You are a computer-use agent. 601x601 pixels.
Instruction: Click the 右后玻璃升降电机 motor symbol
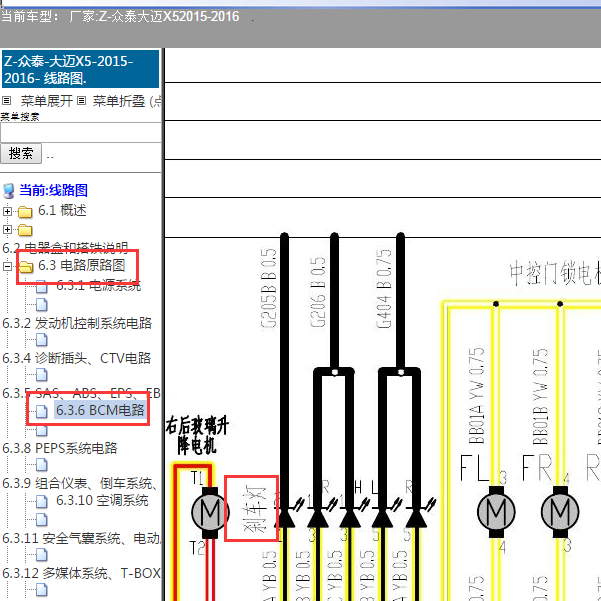pos(210,512)
